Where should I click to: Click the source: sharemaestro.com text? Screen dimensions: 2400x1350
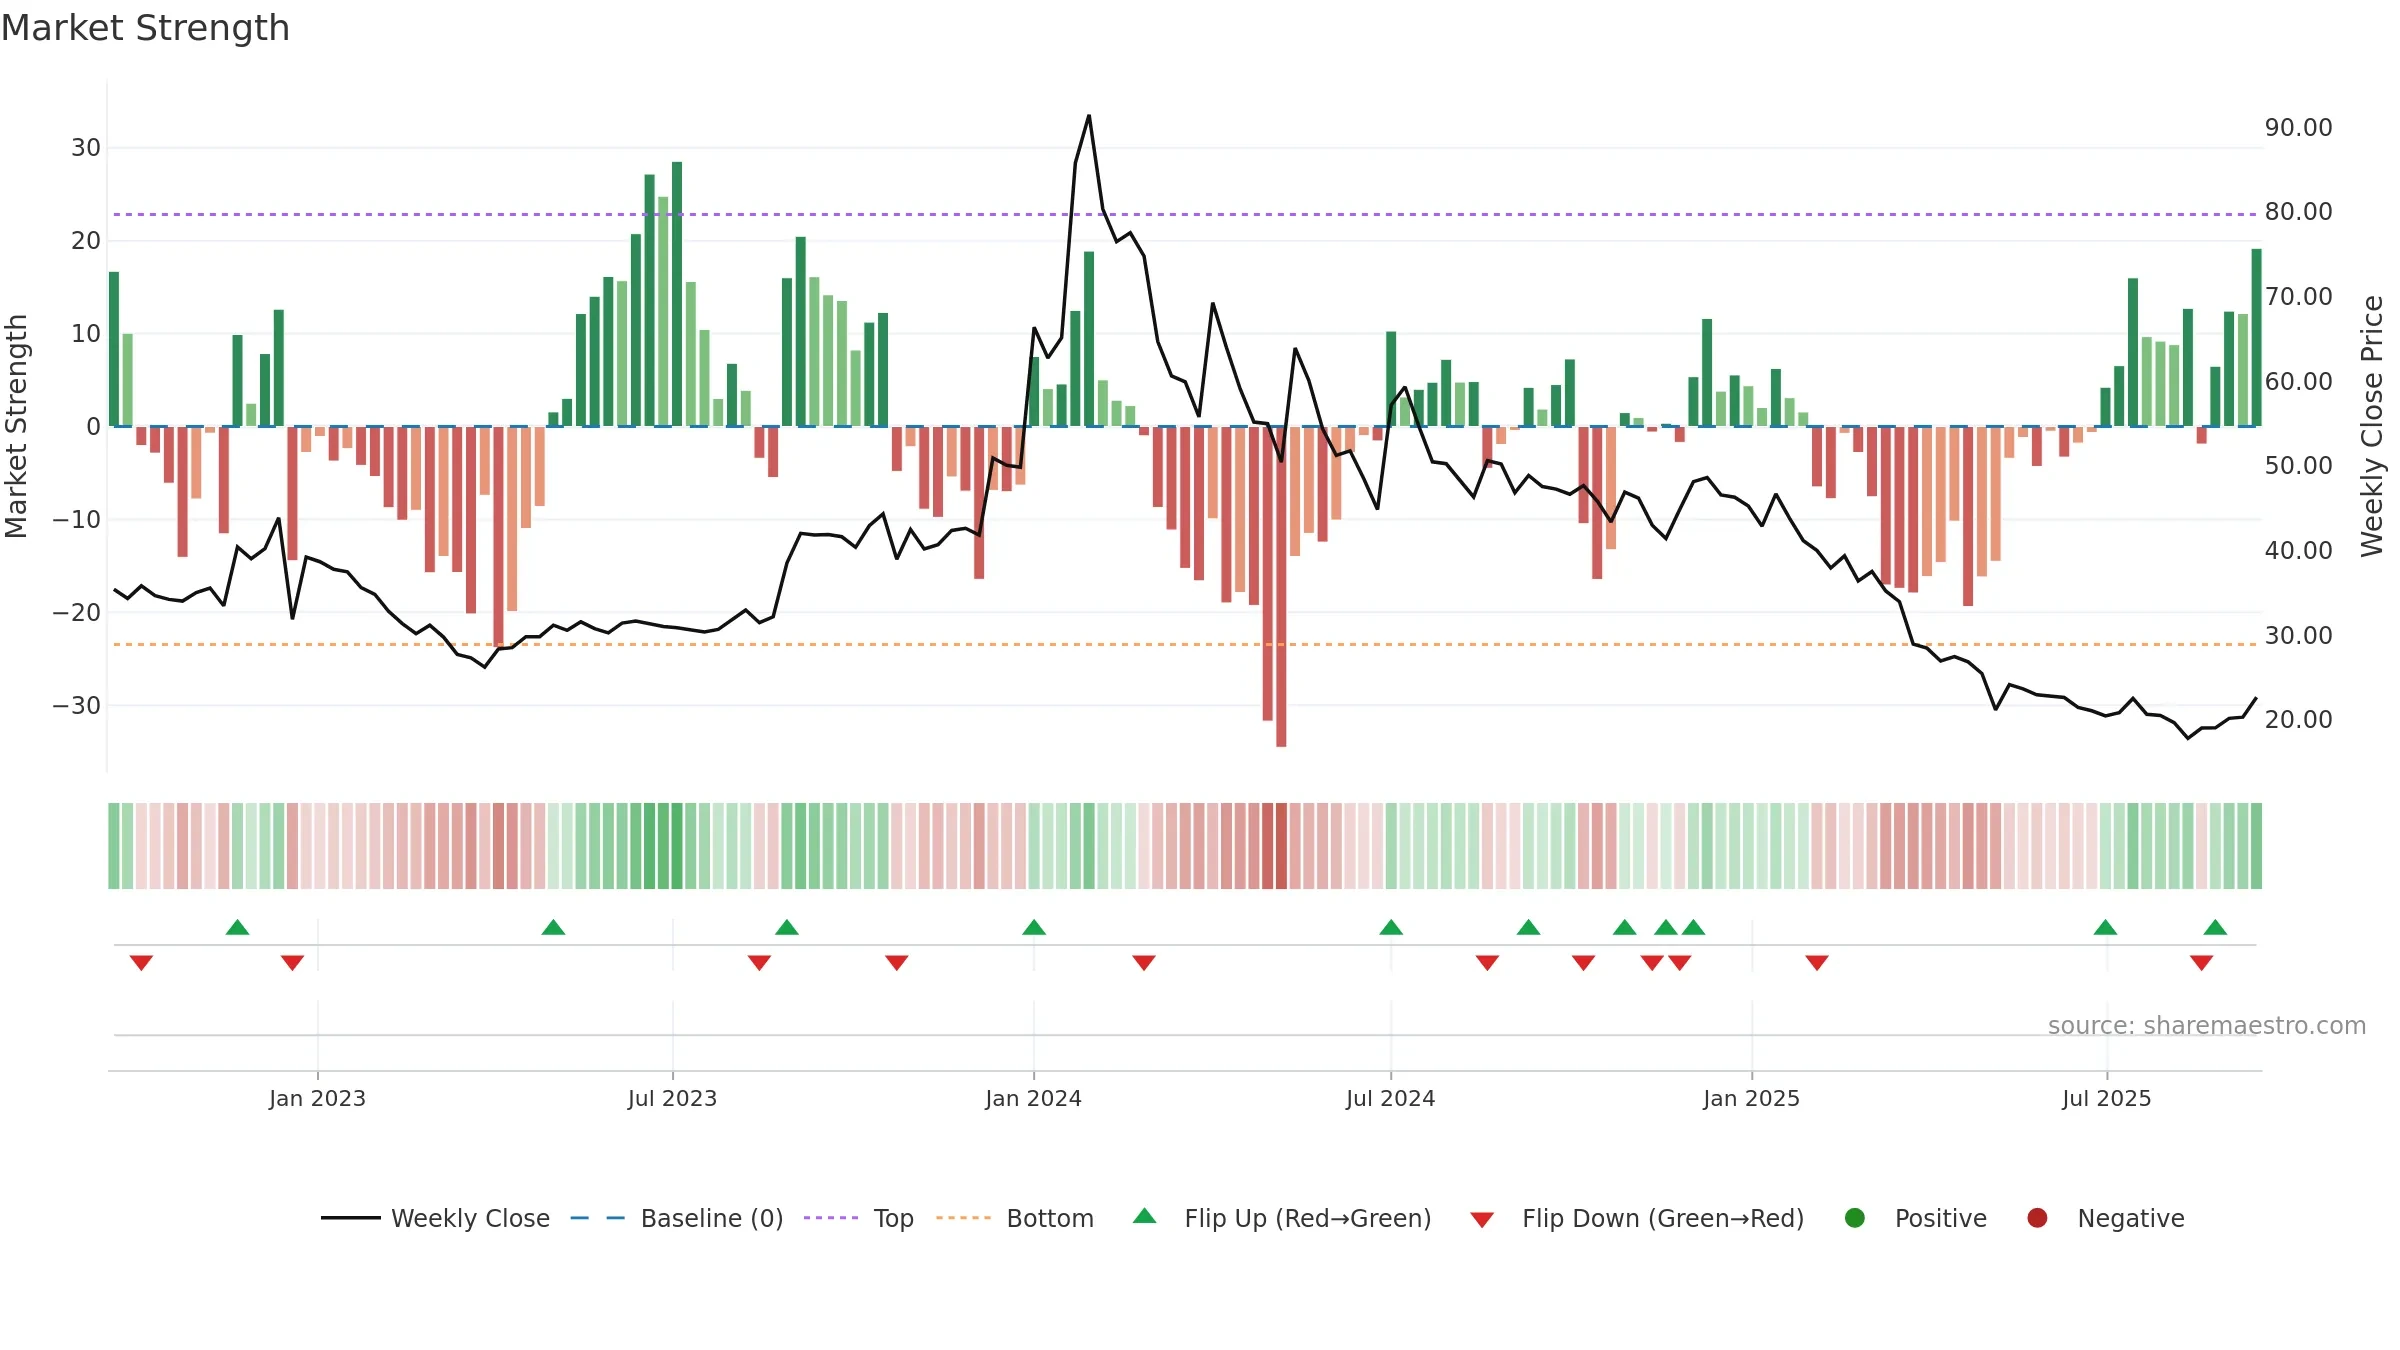click(x=2207, y=1026)
